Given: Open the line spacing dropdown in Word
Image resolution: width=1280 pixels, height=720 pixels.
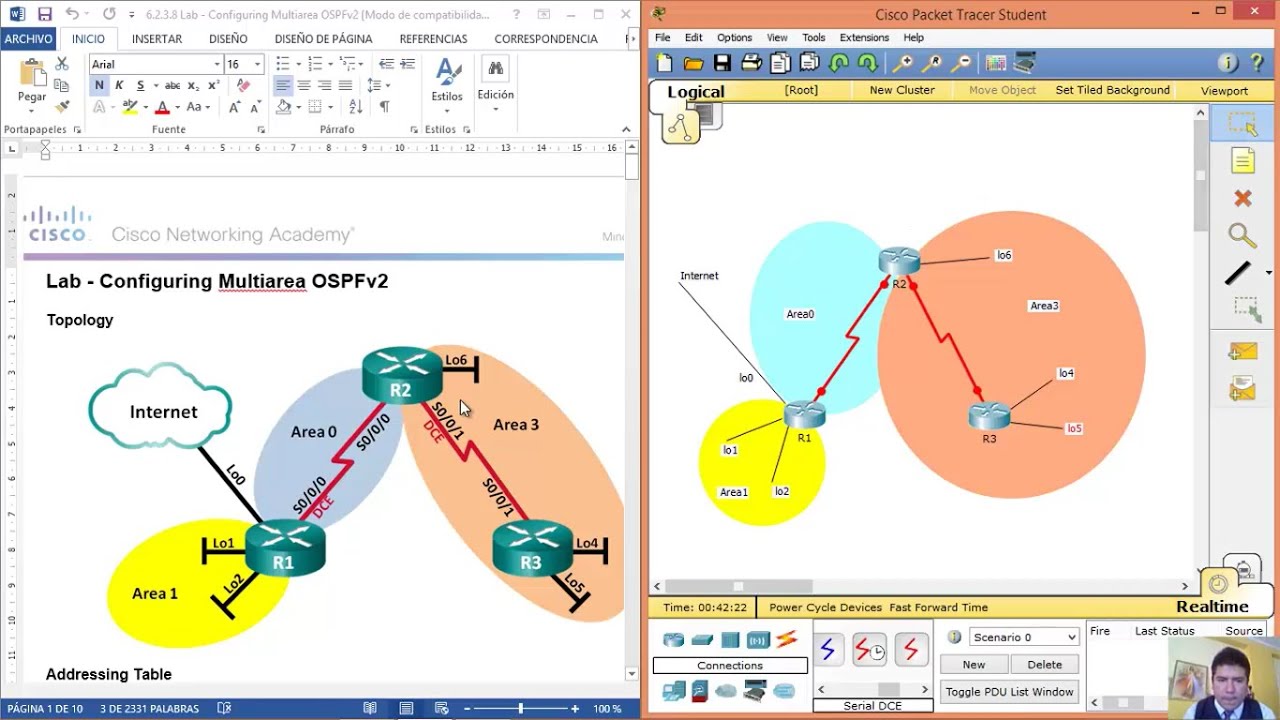Looking at the screenshot, I should coord(377,86).
